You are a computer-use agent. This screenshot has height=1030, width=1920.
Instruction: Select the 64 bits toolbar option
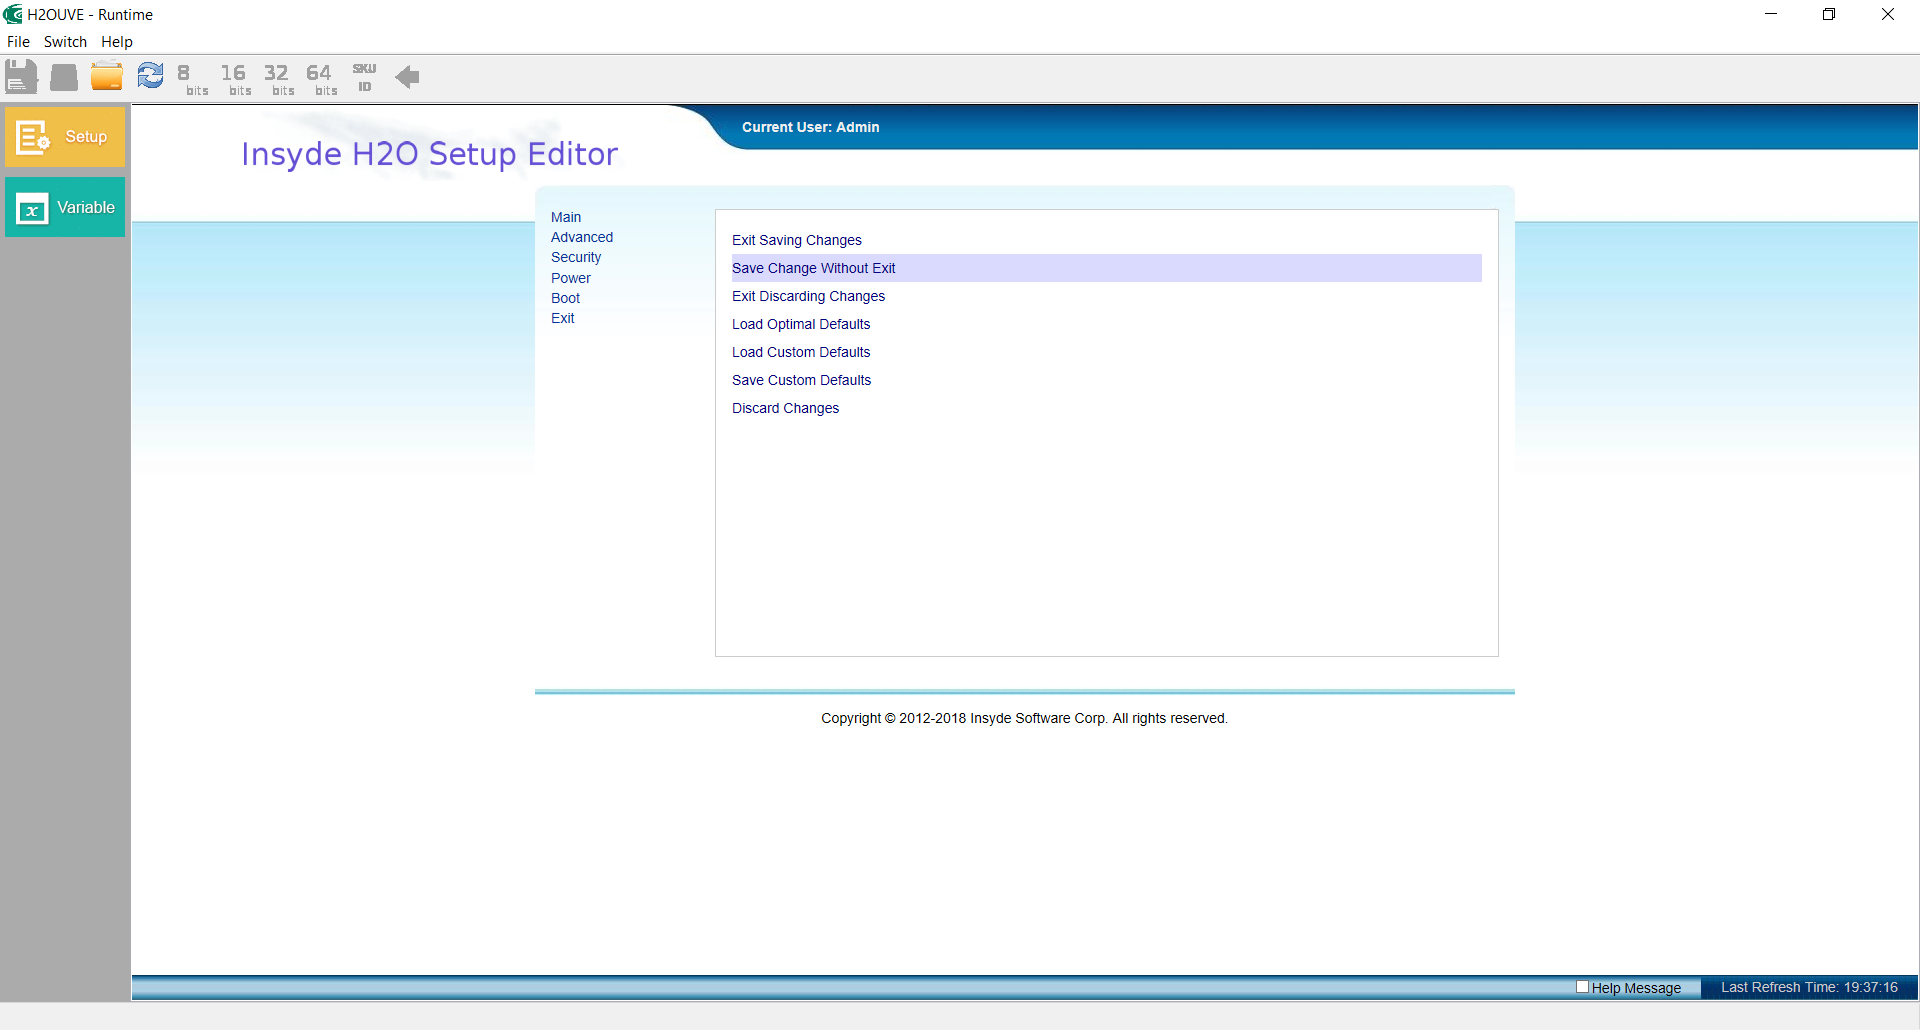321,79
